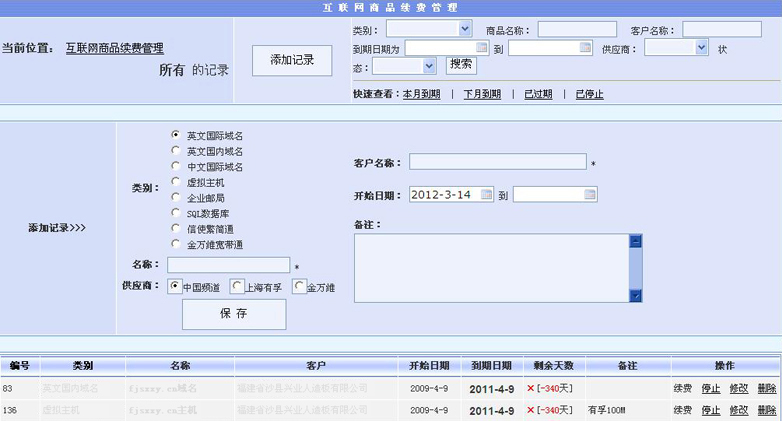Click the red X icon in row 83
The width and height of the screenshot is (782, 421).
[x=530, y=388]
